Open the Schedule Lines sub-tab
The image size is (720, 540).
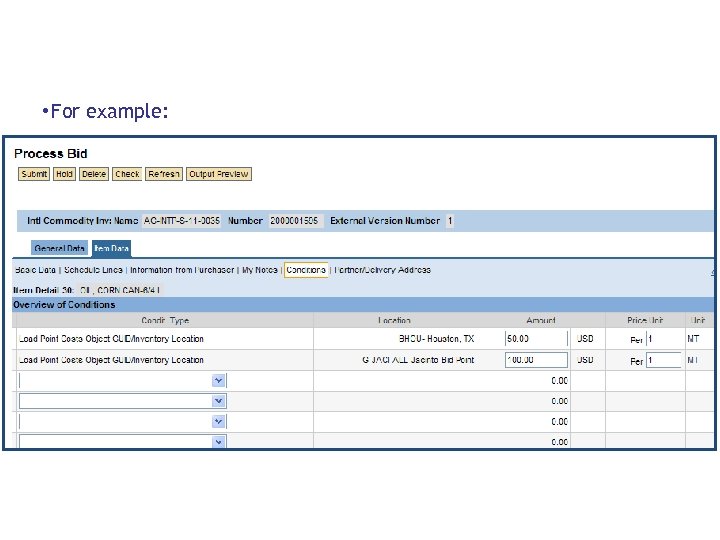tap(93, 270)
